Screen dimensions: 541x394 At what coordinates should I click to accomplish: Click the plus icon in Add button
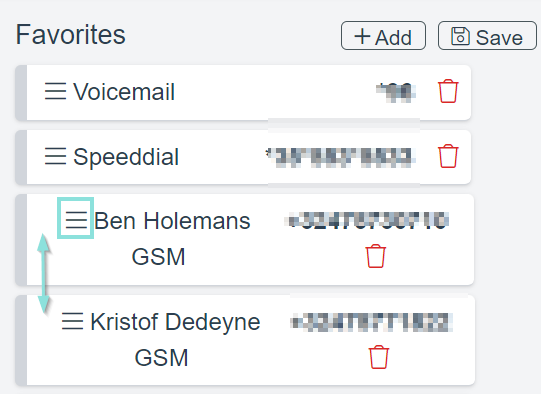coord(362,37)
